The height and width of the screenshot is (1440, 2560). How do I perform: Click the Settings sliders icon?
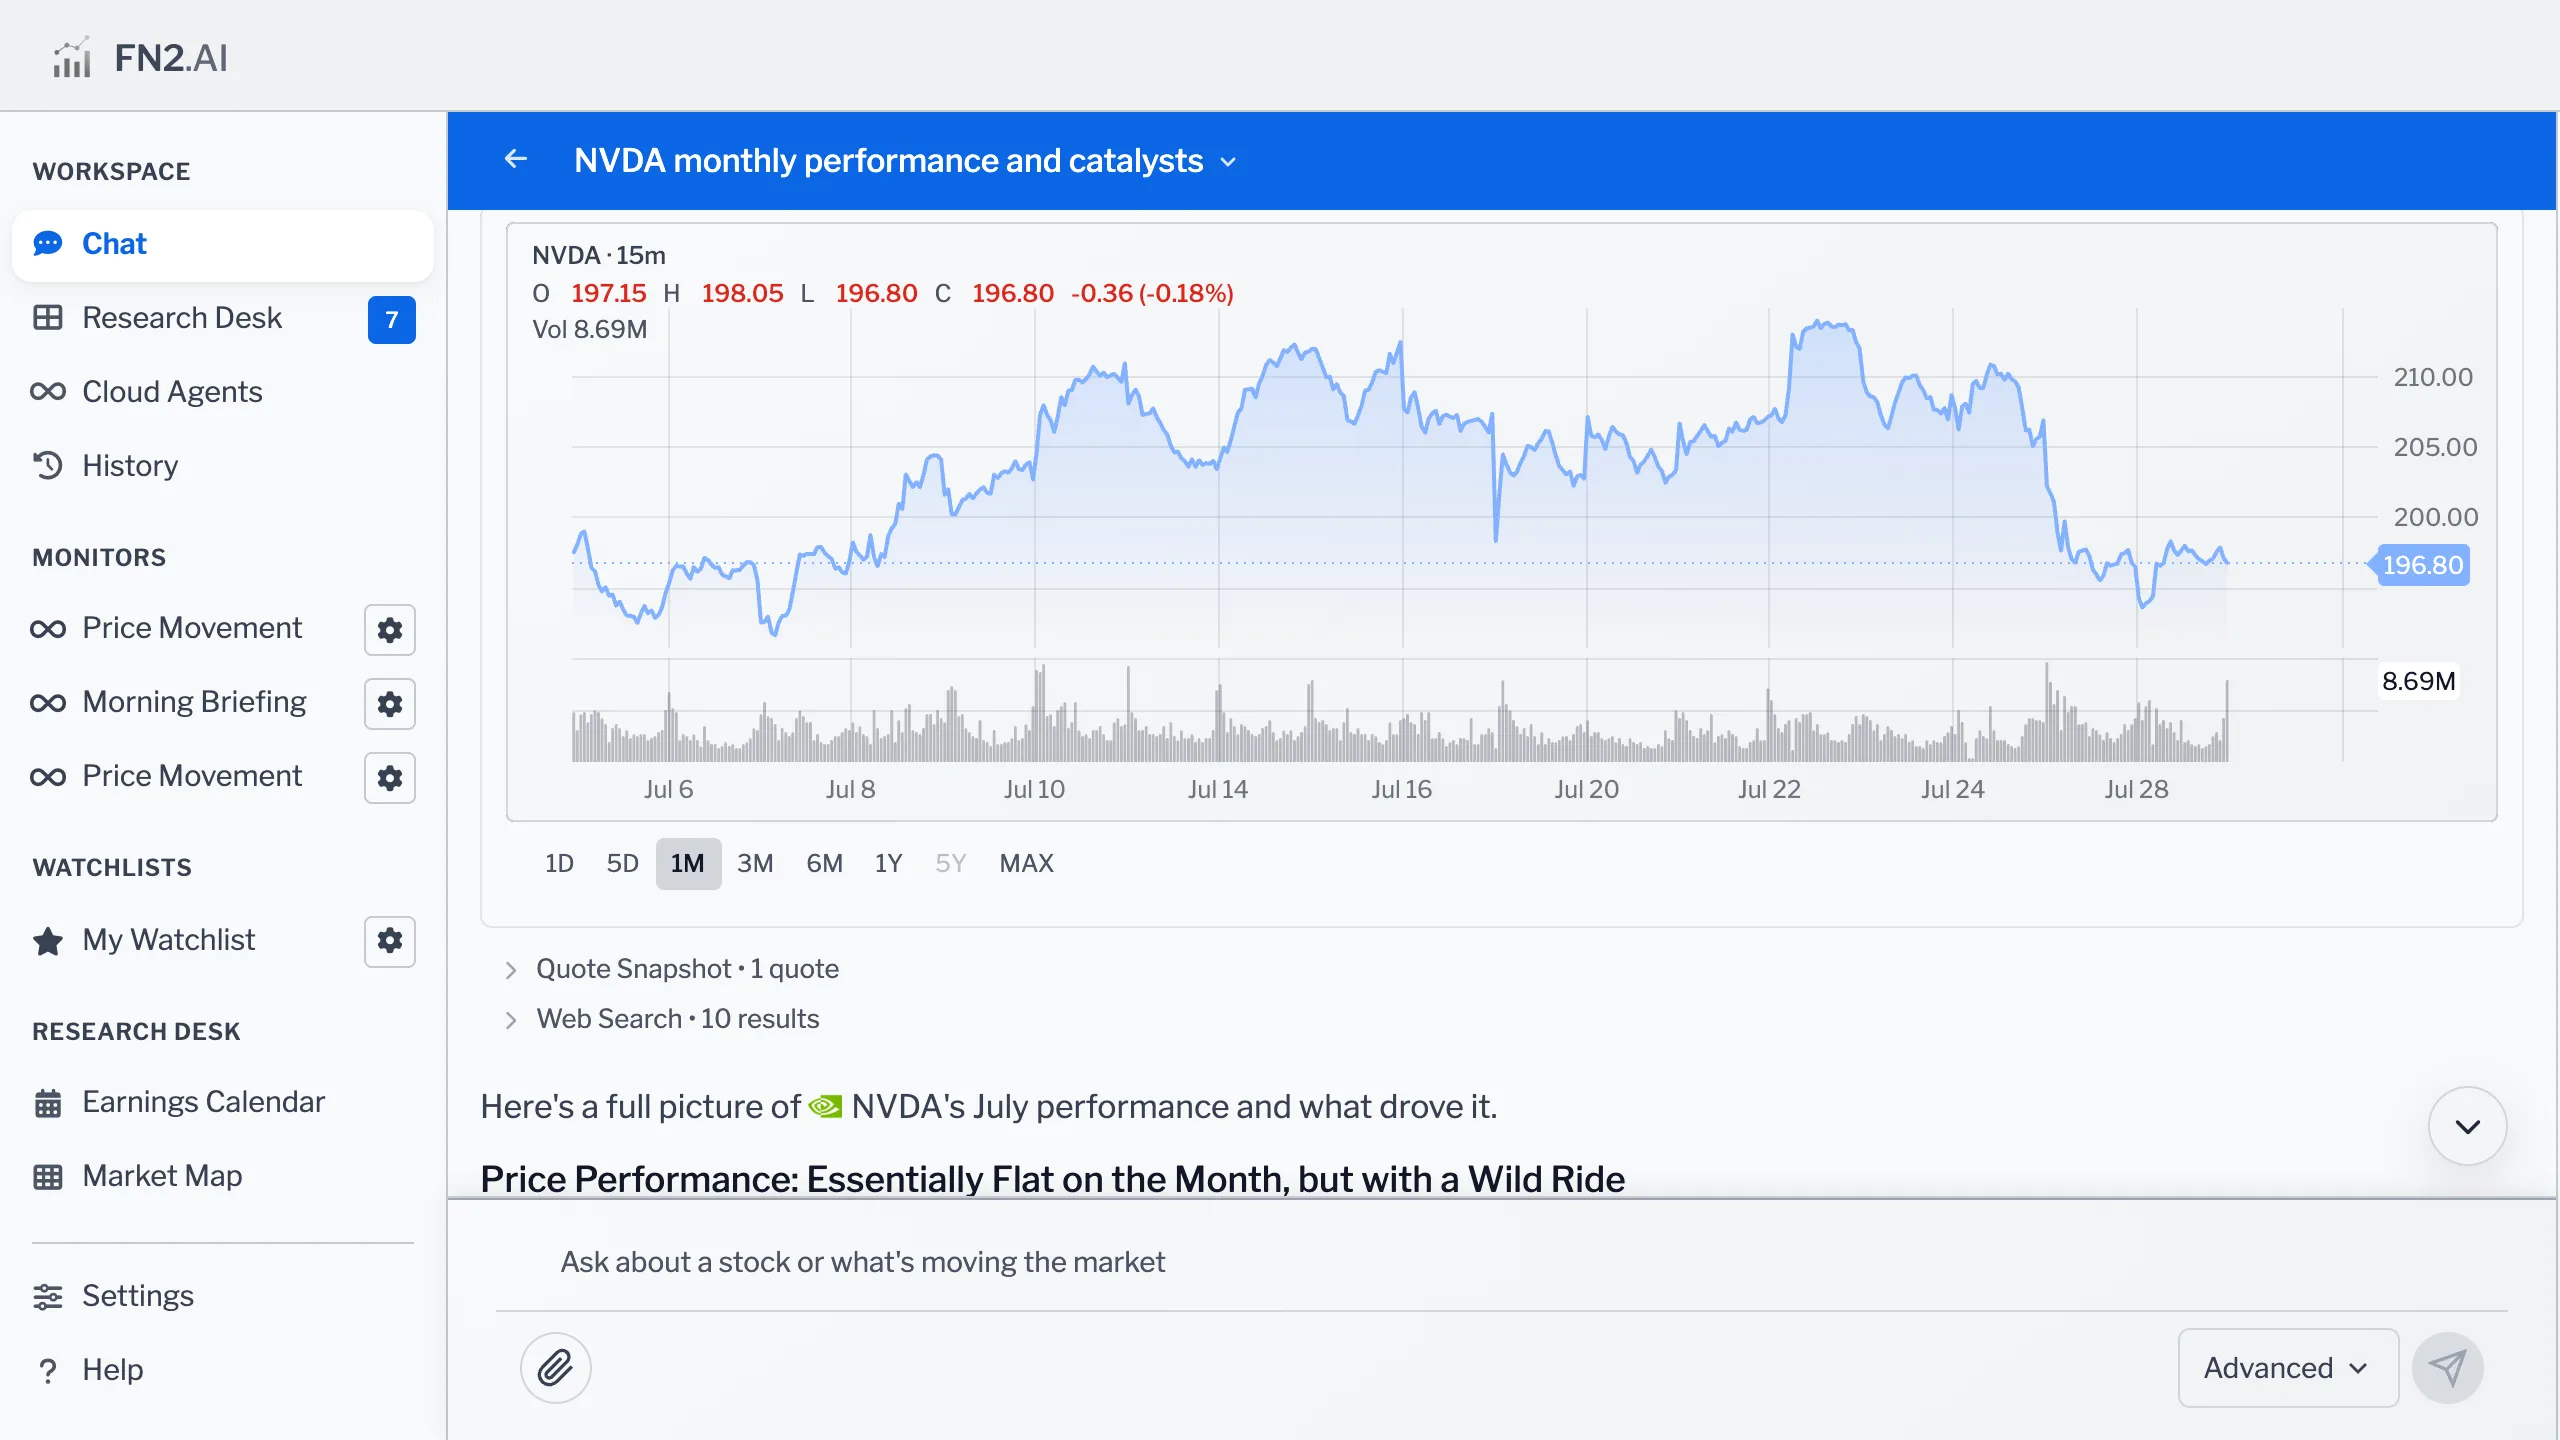(48, 1297)
